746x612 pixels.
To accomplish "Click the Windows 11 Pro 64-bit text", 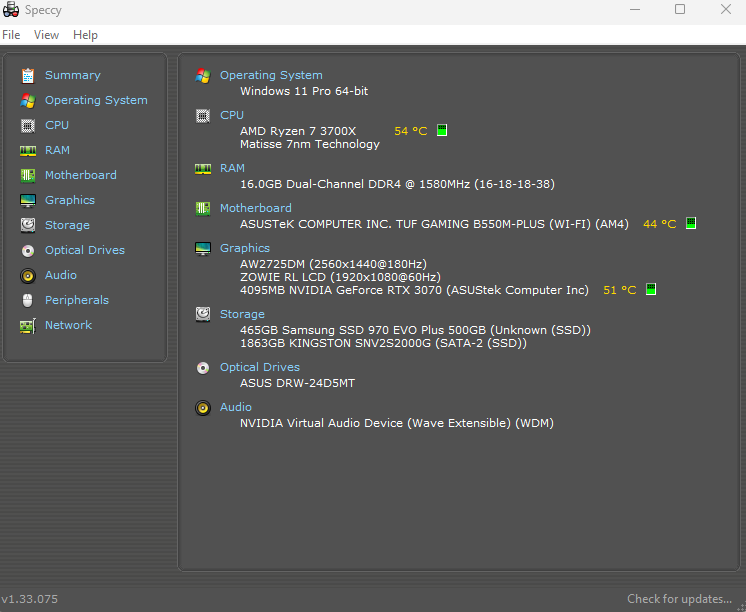I will [304, 91].
